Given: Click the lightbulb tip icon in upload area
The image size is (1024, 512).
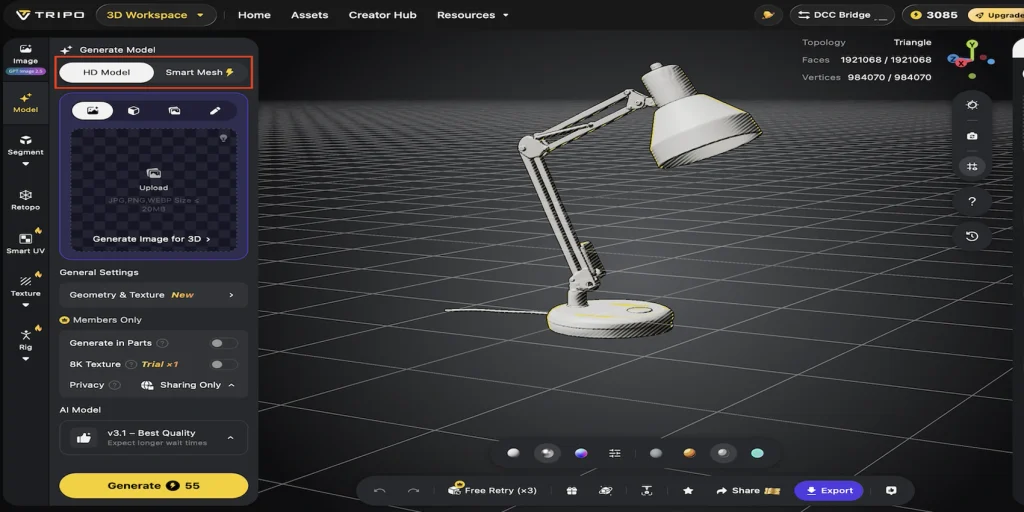Looking at the screenshot, I should pyautogui.click(x=224, y=138).
